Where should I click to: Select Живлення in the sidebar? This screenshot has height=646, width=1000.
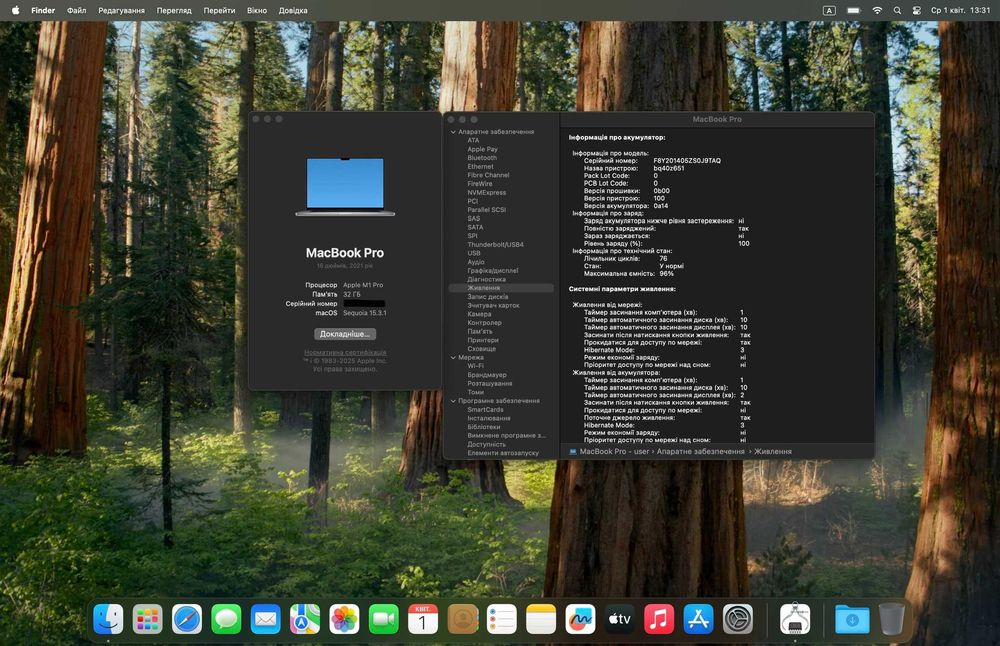point(501,288)
